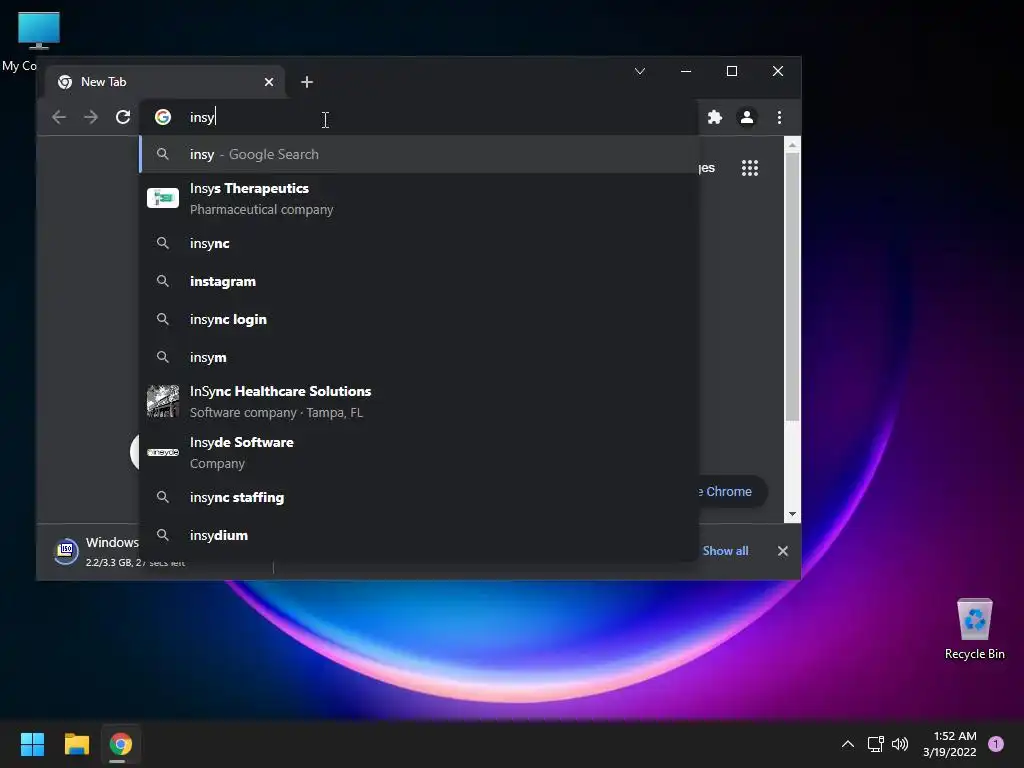Open File Explorer from taskbar

[x=76, y=744]
